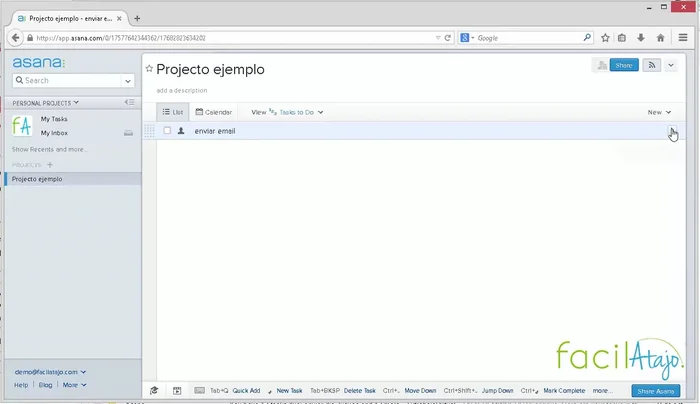Click the assignee person icon on enviar email
The height and width of the screenshot is (404, 700).
click(181, 131)
